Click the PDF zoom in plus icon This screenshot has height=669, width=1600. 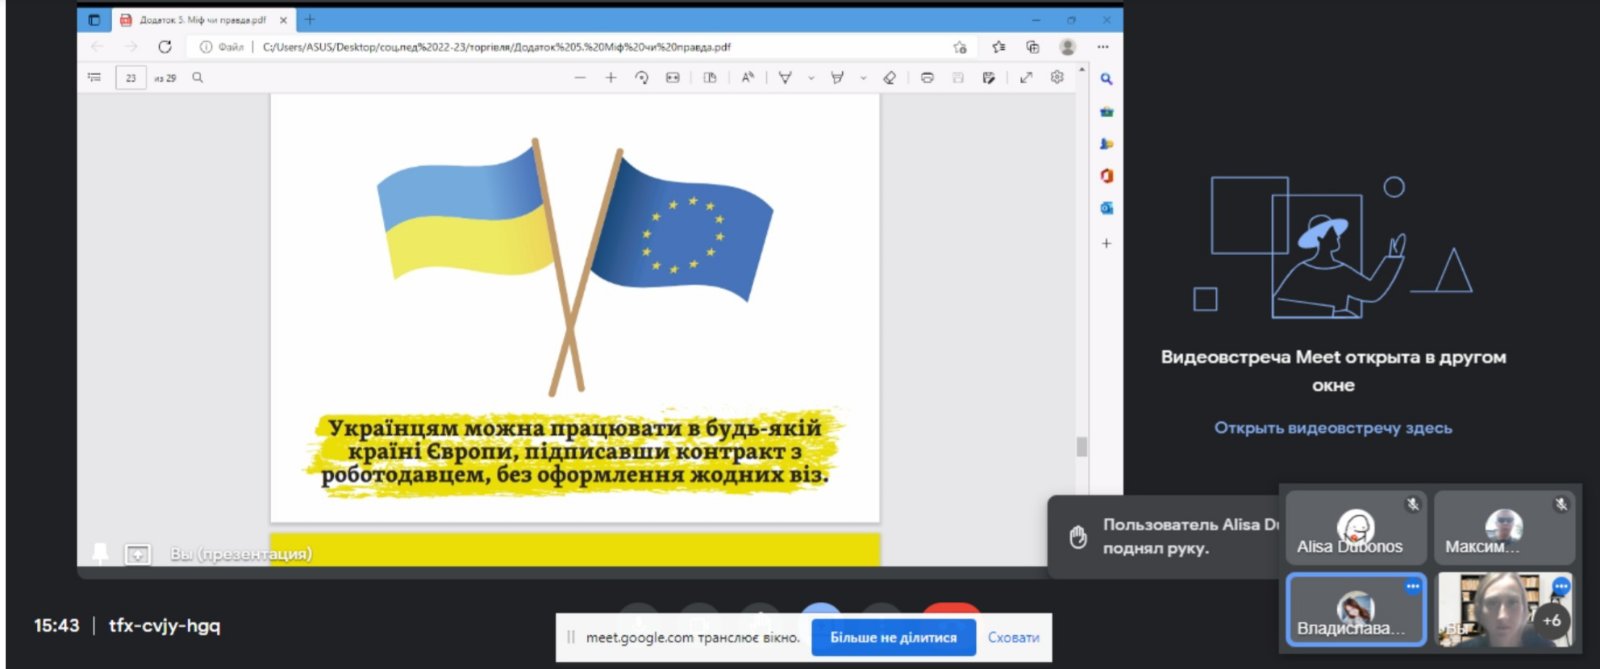tap(610, 78)
